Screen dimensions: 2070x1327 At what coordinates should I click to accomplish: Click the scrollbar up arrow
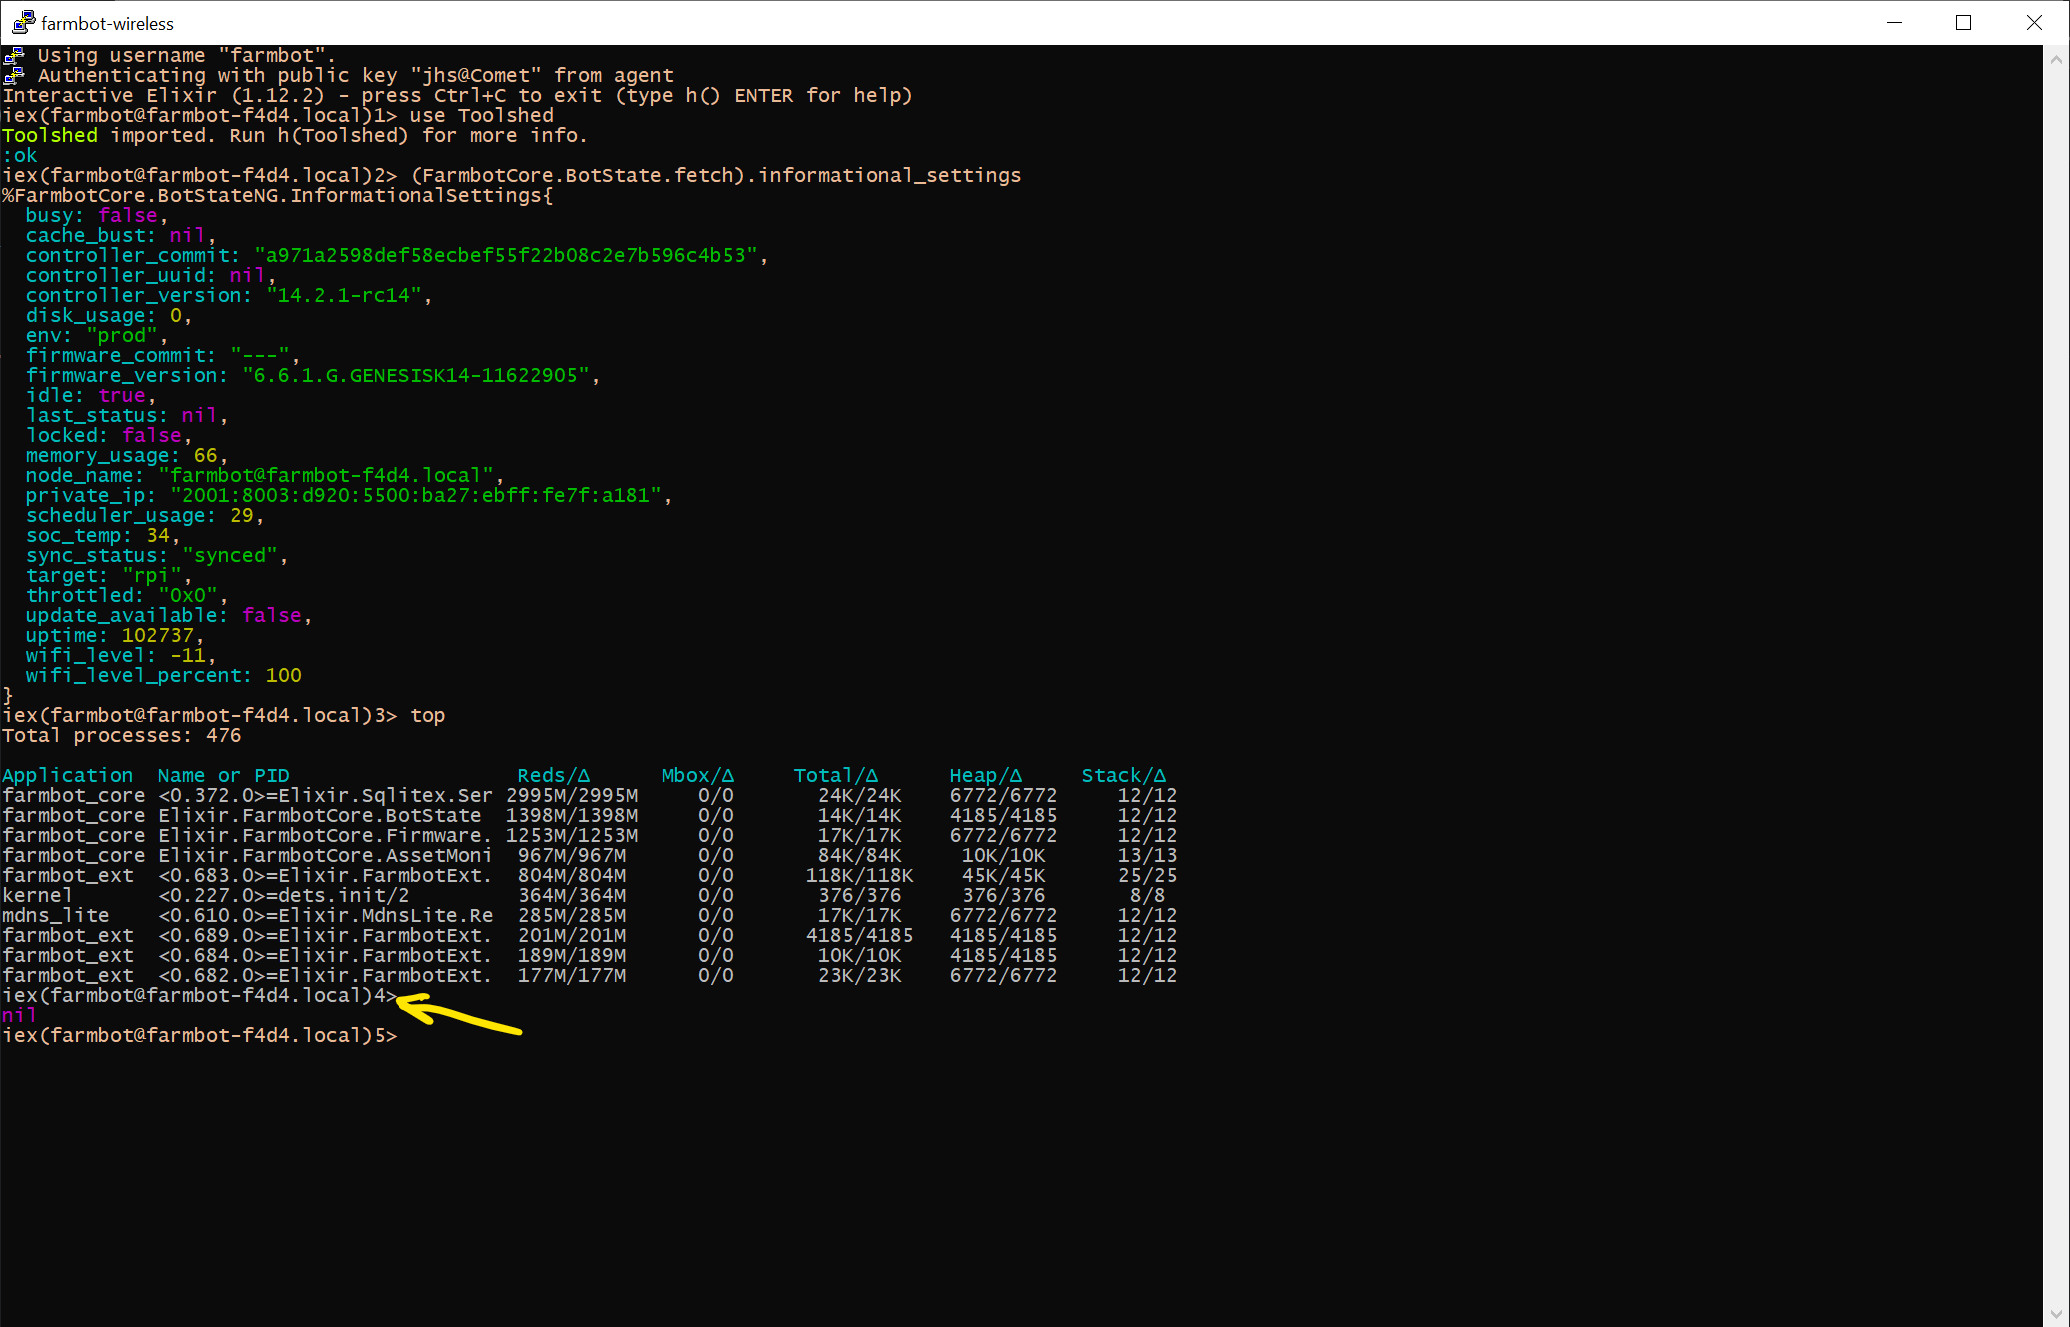click(2056, 59)
